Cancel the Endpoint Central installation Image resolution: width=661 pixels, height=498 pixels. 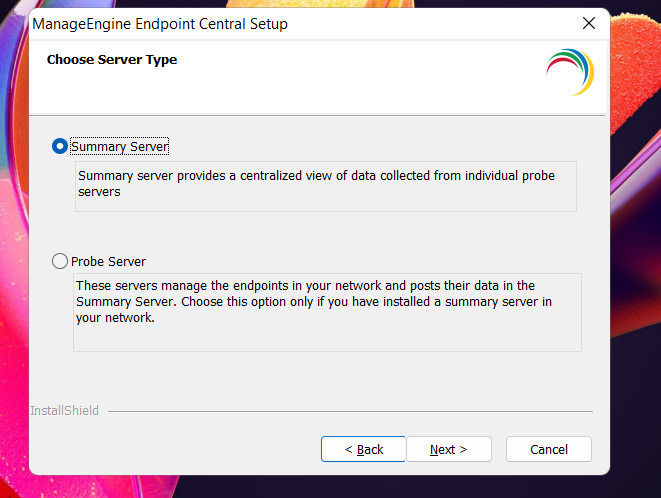548,449
